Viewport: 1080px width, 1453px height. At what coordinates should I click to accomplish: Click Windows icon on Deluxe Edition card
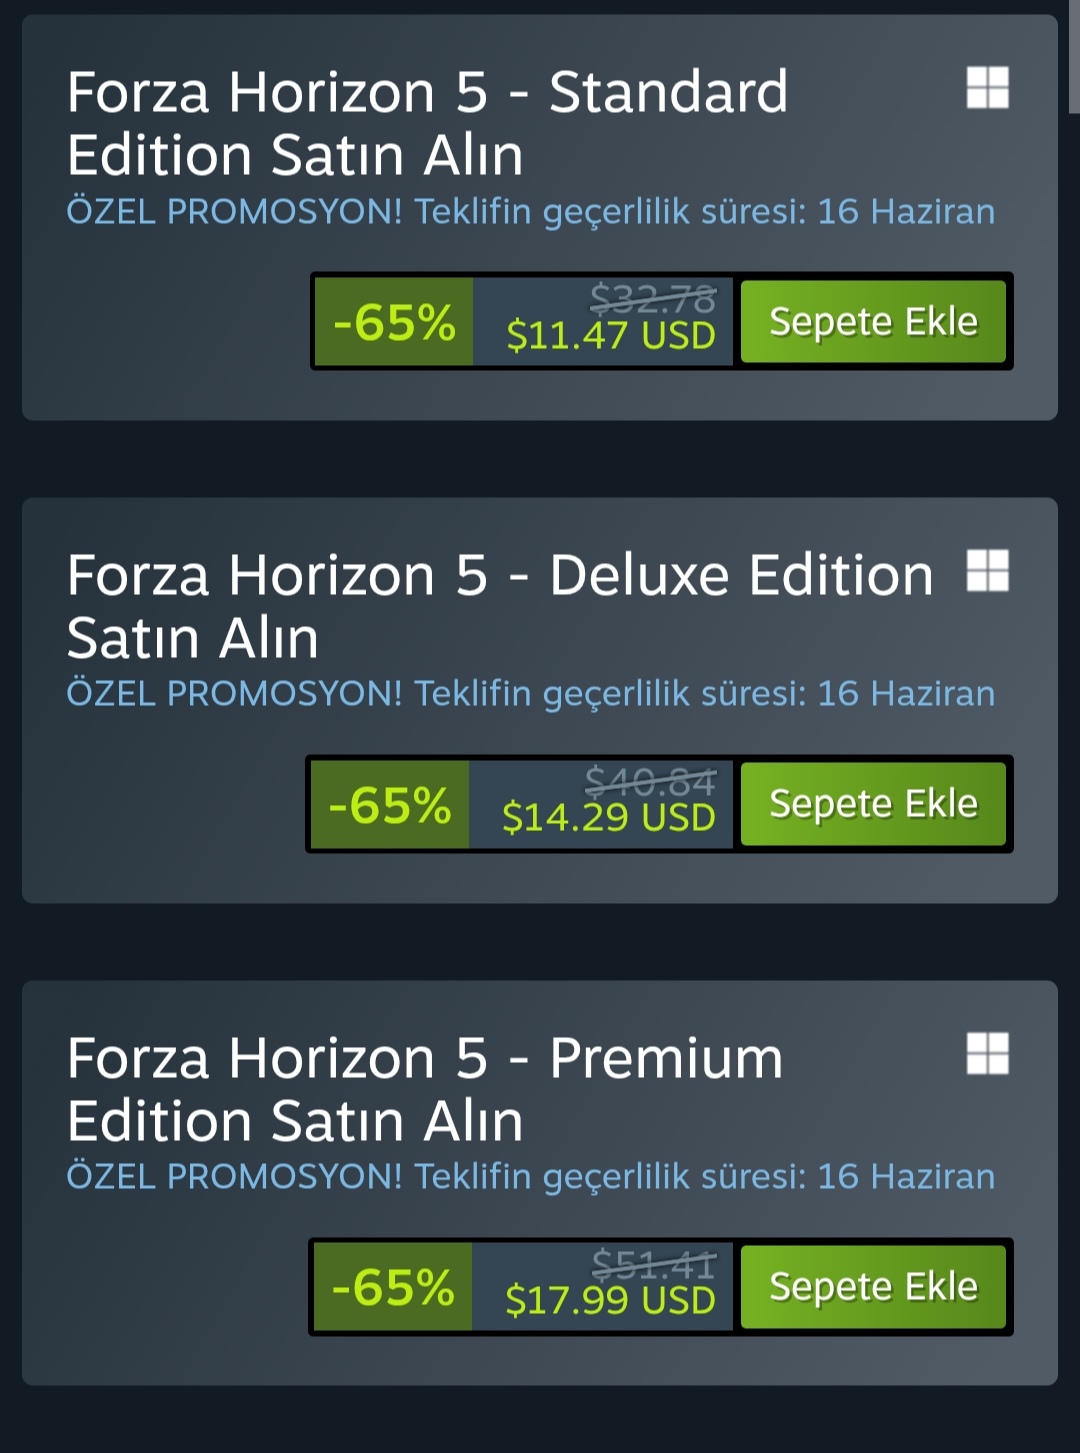point(987,570)
